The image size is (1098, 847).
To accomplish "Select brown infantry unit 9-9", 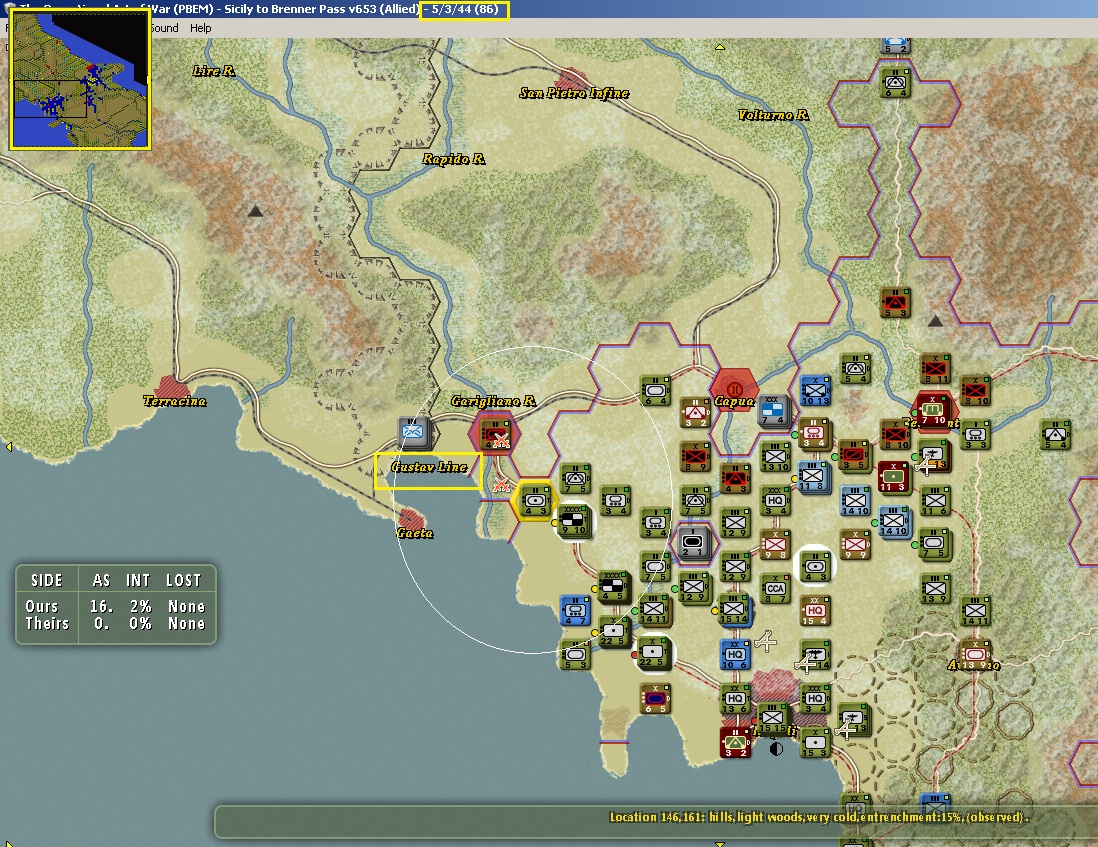I will (x=855, y=545).
